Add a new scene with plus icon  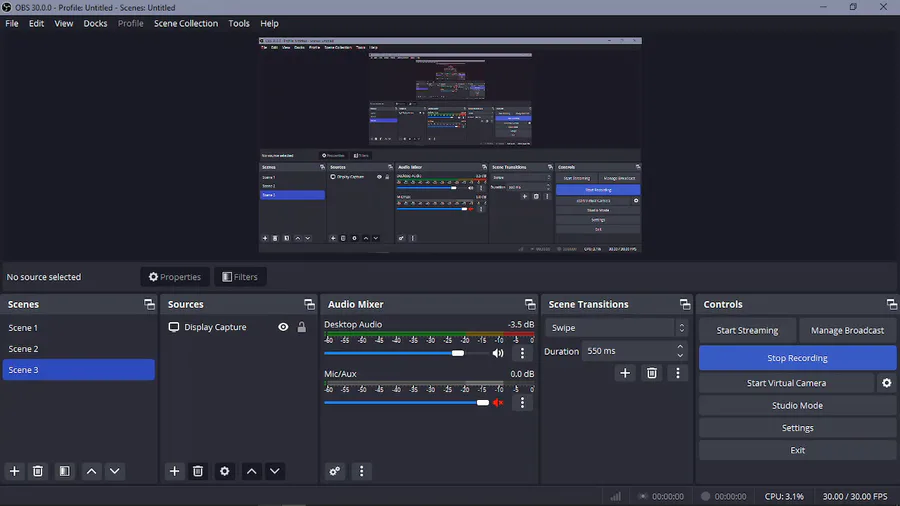pyautogui.click(x=14, y=471)
